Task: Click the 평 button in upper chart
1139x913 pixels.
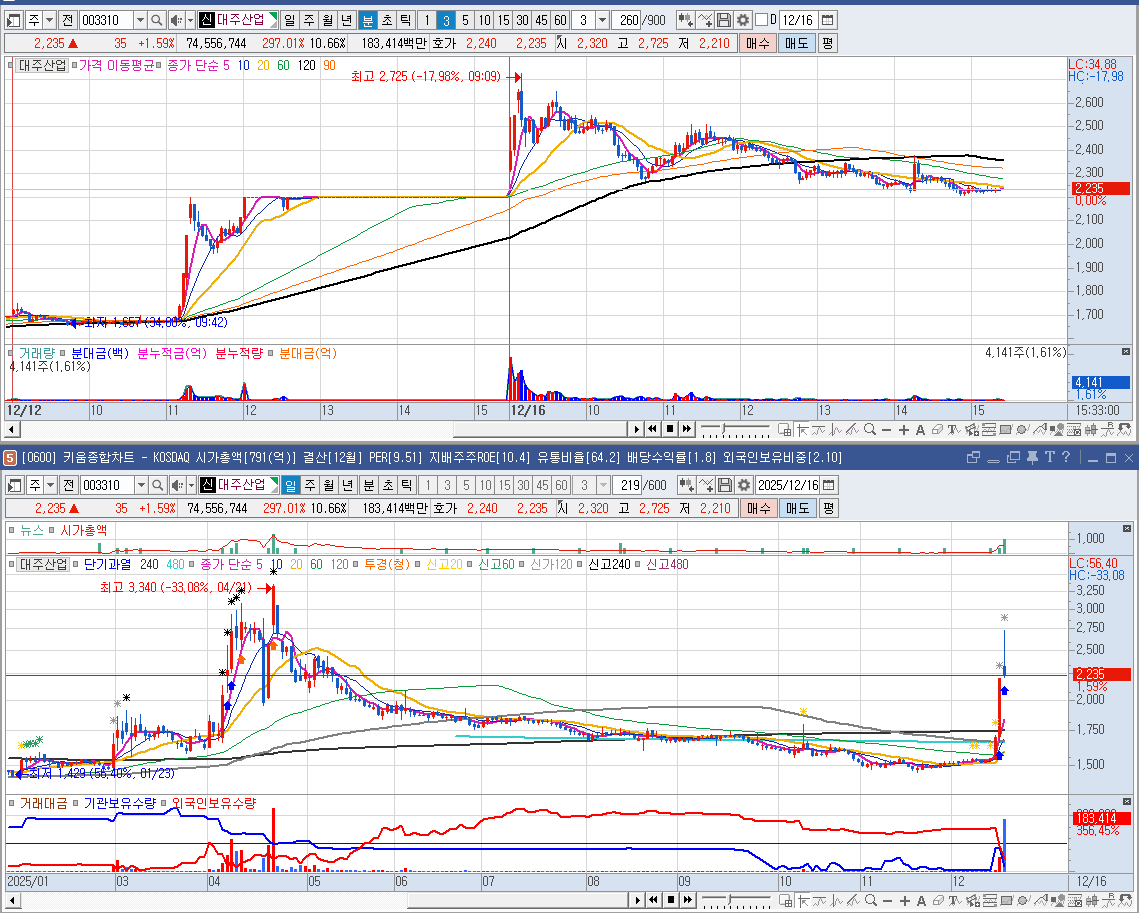Action: click(x=827, y=43)
